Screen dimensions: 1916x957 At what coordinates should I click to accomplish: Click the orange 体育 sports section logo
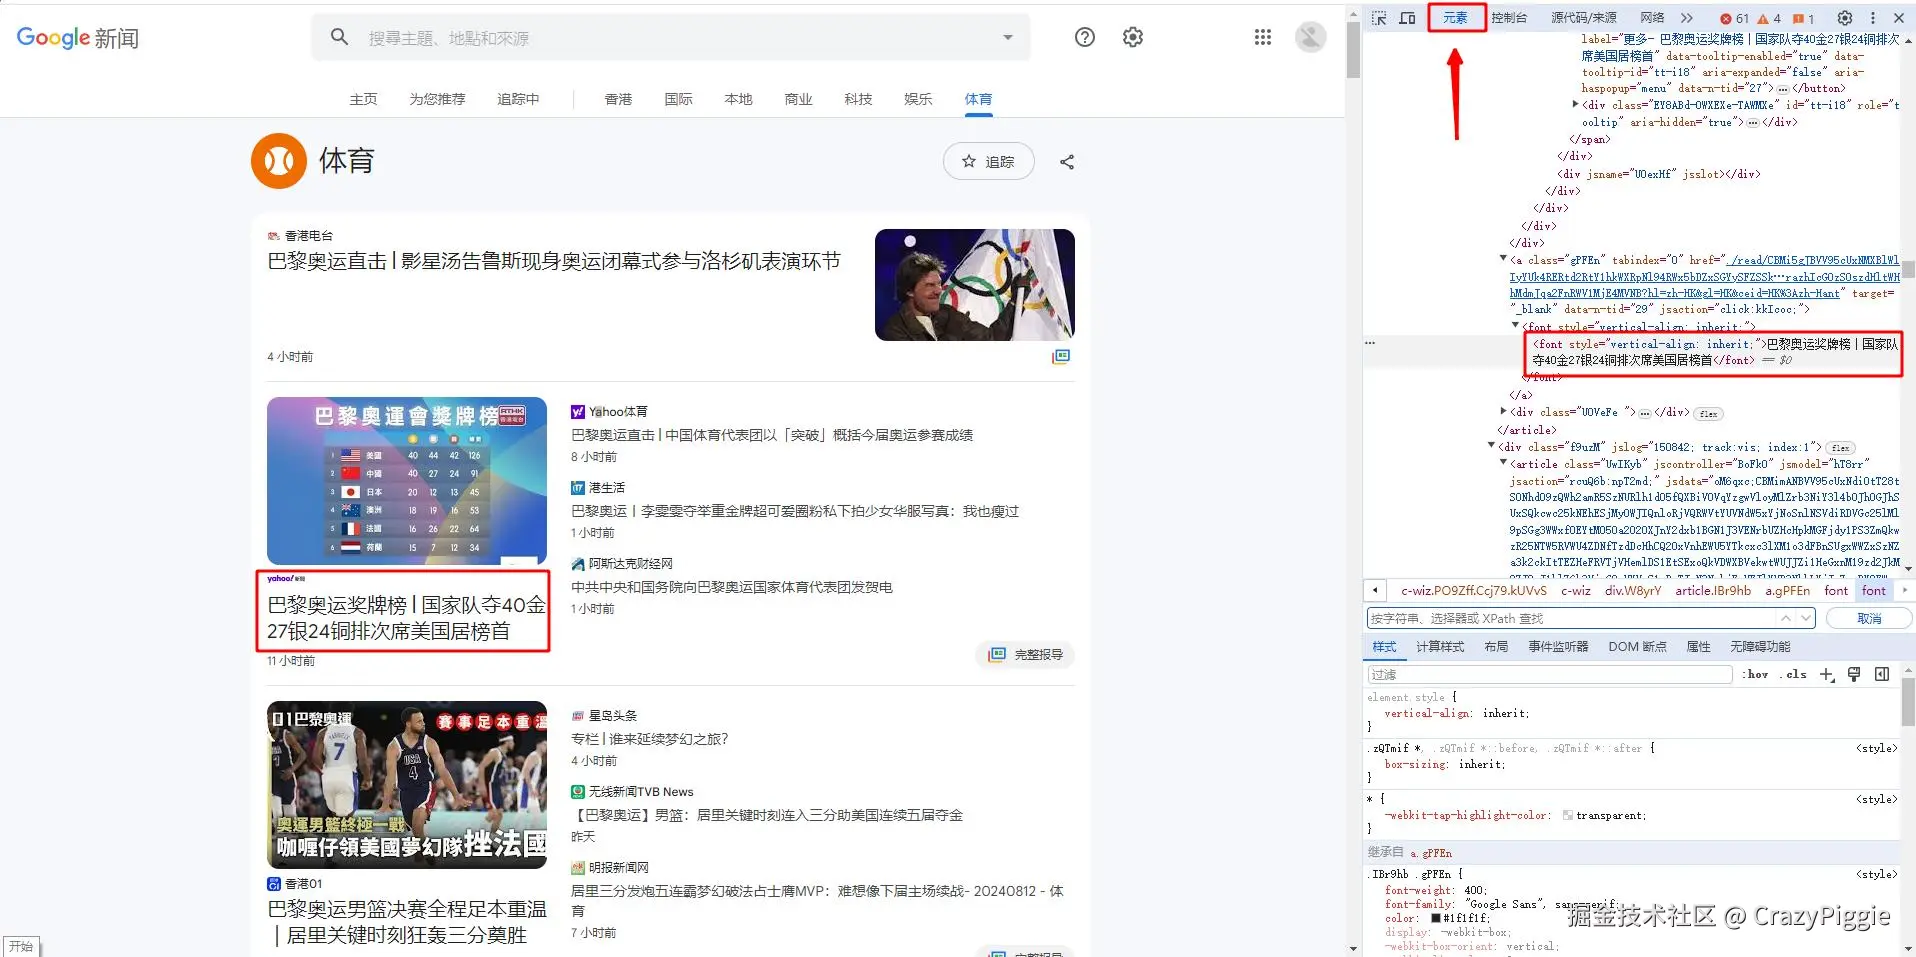279,161
